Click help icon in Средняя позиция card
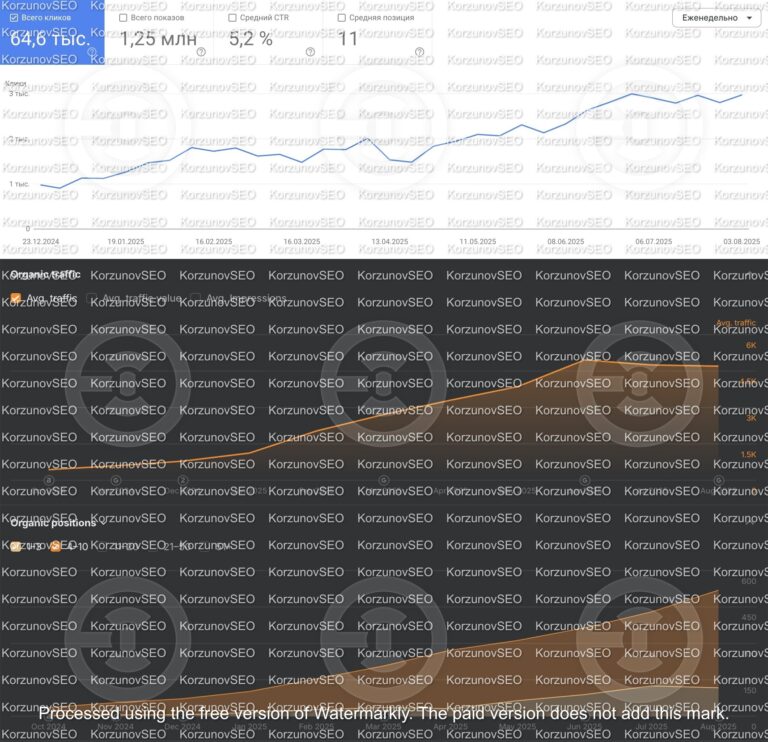Image resolution: width=768 pixels, height=742 pixels. (x=419, y=52)
